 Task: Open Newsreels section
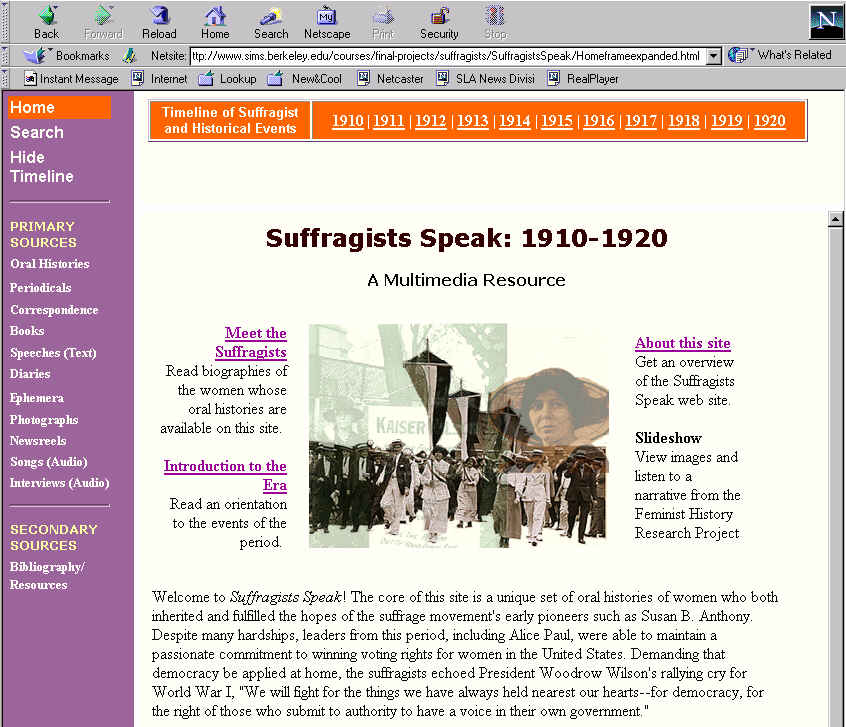pos(38,441)
